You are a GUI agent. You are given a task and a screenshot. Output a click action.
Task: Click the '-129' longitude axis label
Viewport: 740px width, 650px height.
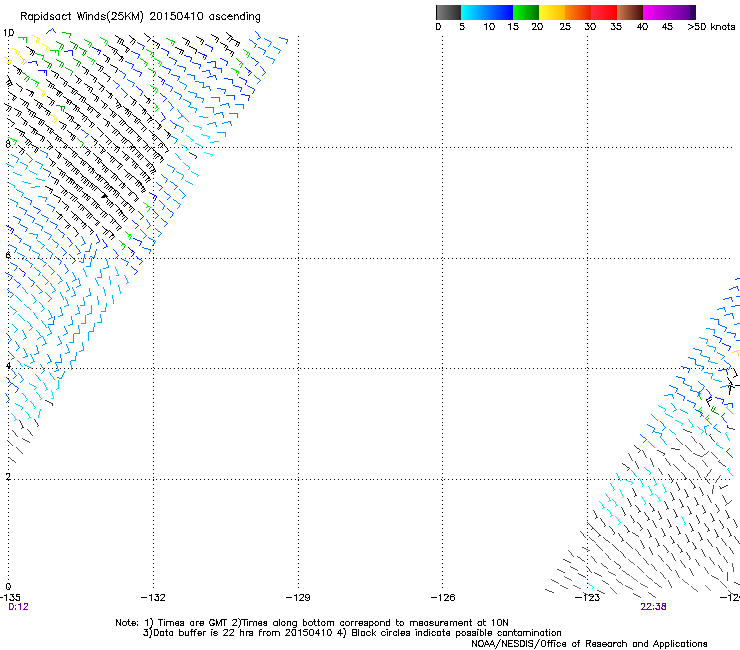click(x=298, y=598)
